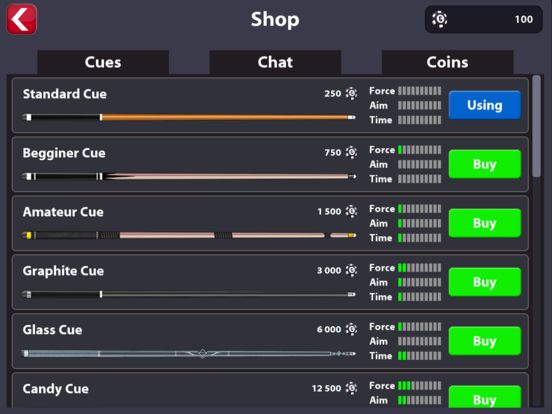The image size is (552, 414).
Task: Buy the Begginer Cue
Action: [485, 164]
